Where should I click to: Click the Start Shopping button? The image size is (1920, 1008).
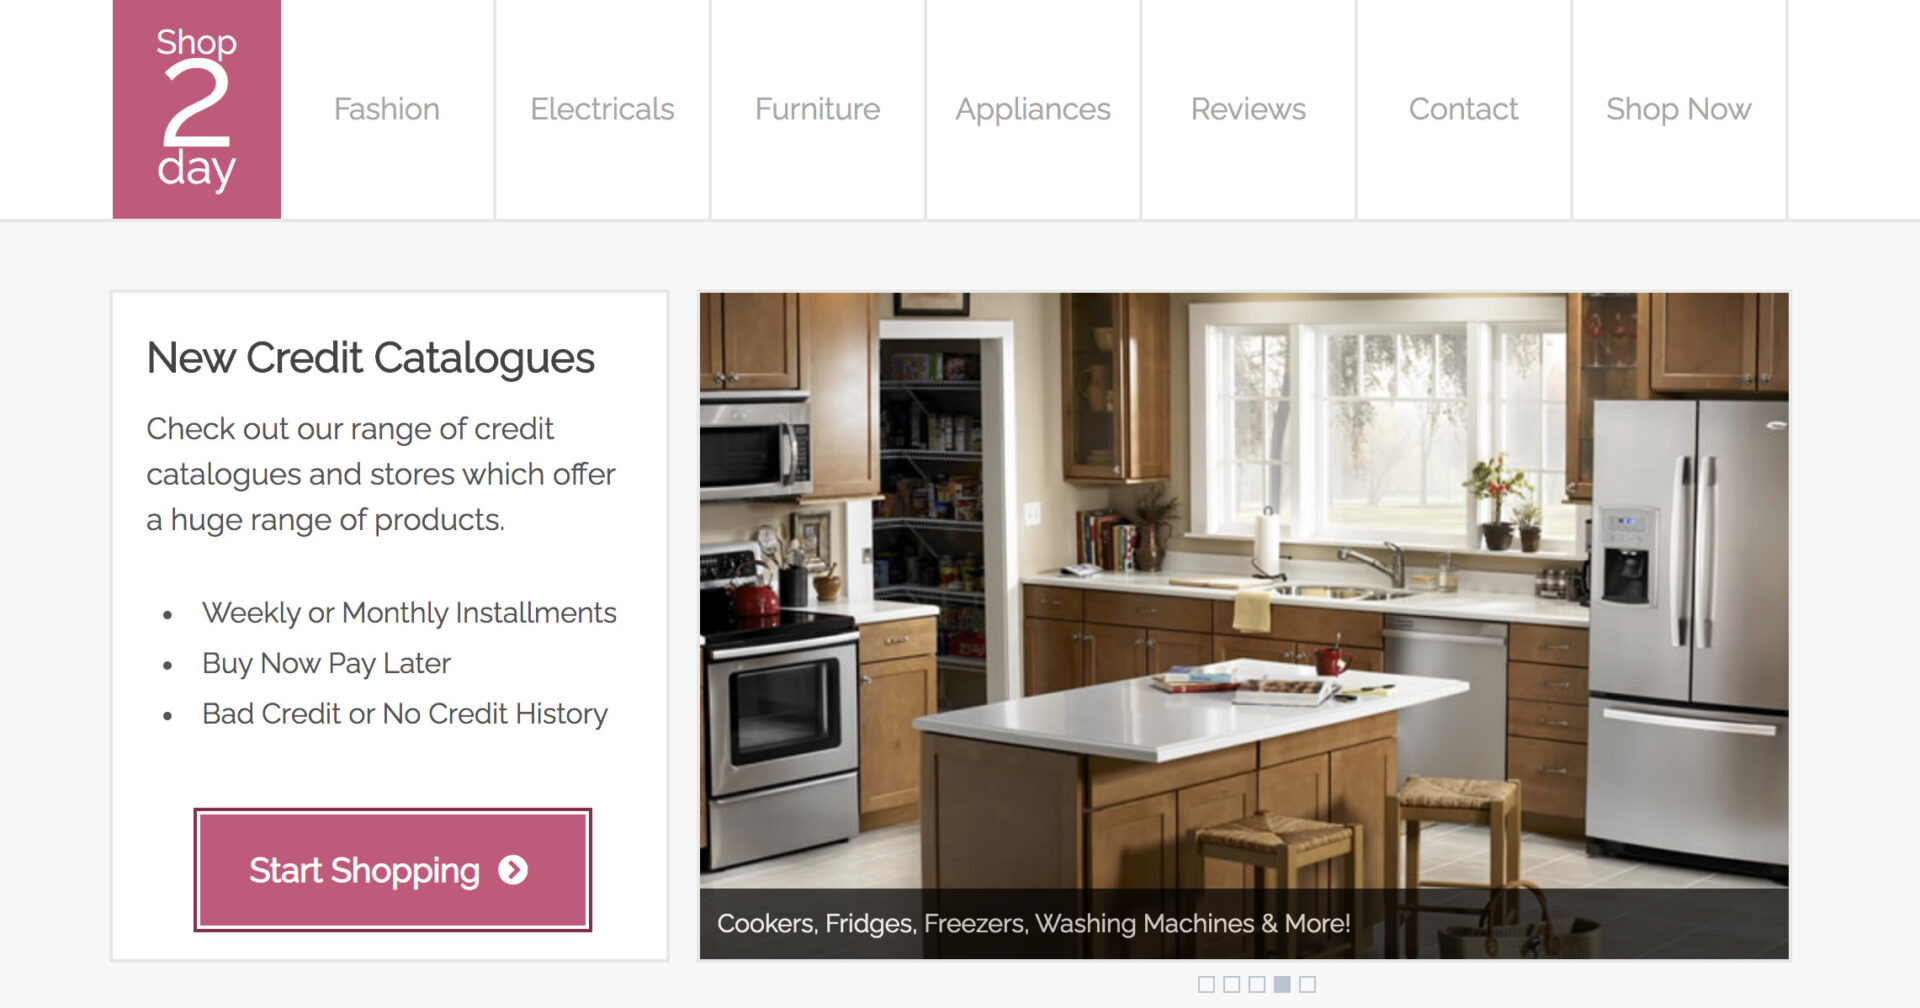click(393, 870)
